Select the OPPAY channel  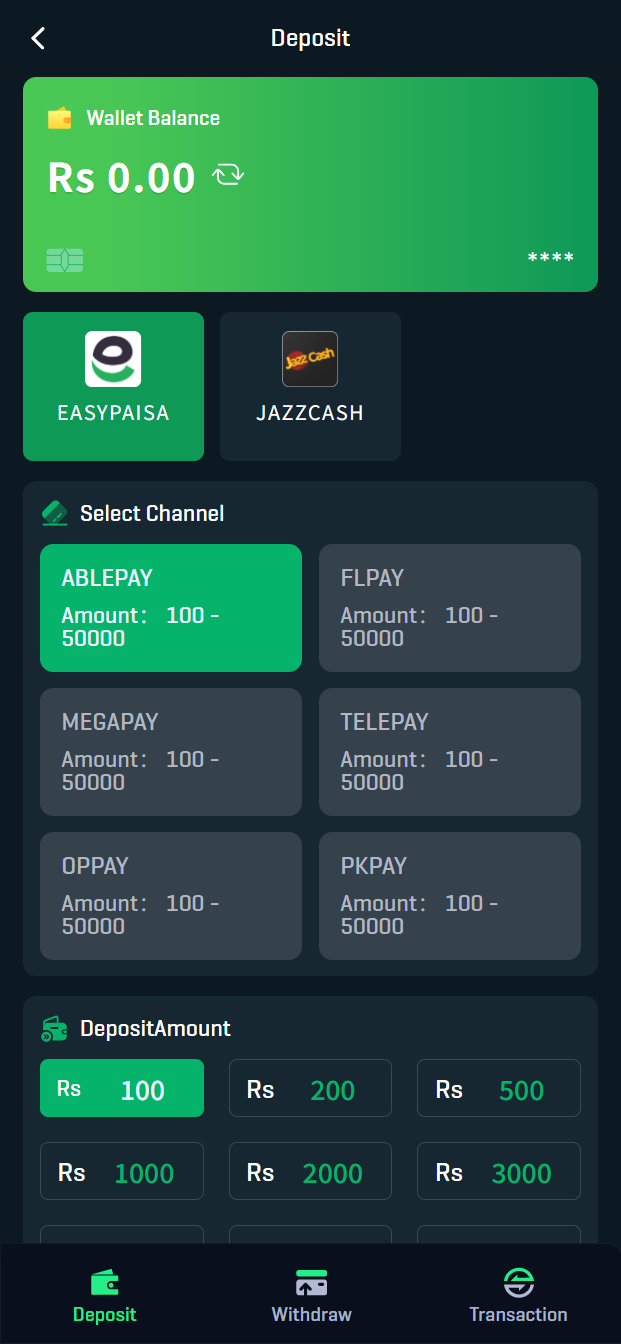(171, 896)
